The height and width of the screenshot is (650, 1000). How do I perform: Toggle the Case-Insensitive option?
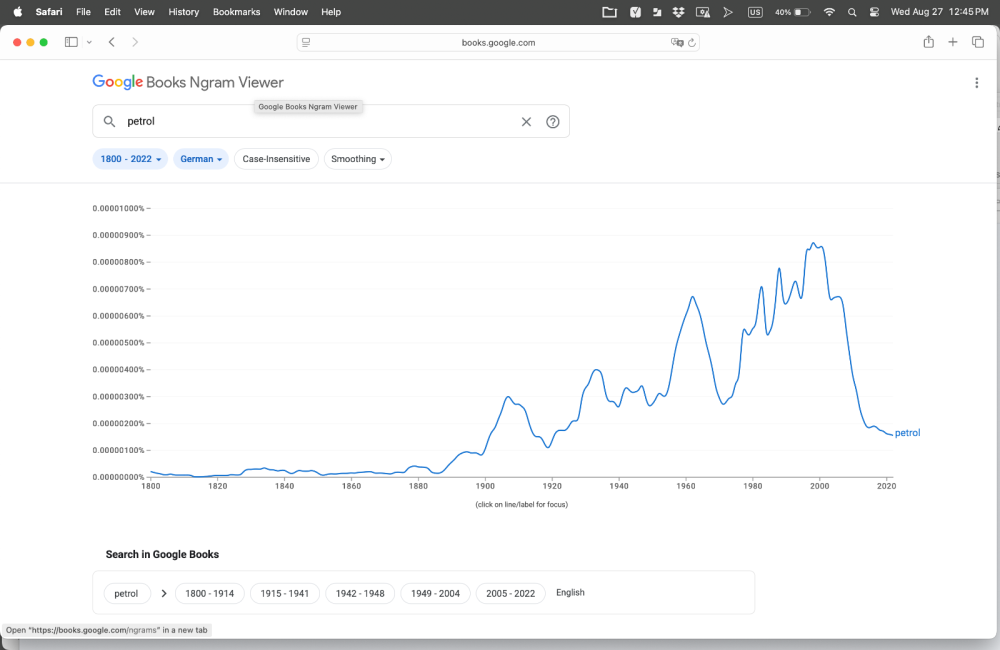coord(276,159)
